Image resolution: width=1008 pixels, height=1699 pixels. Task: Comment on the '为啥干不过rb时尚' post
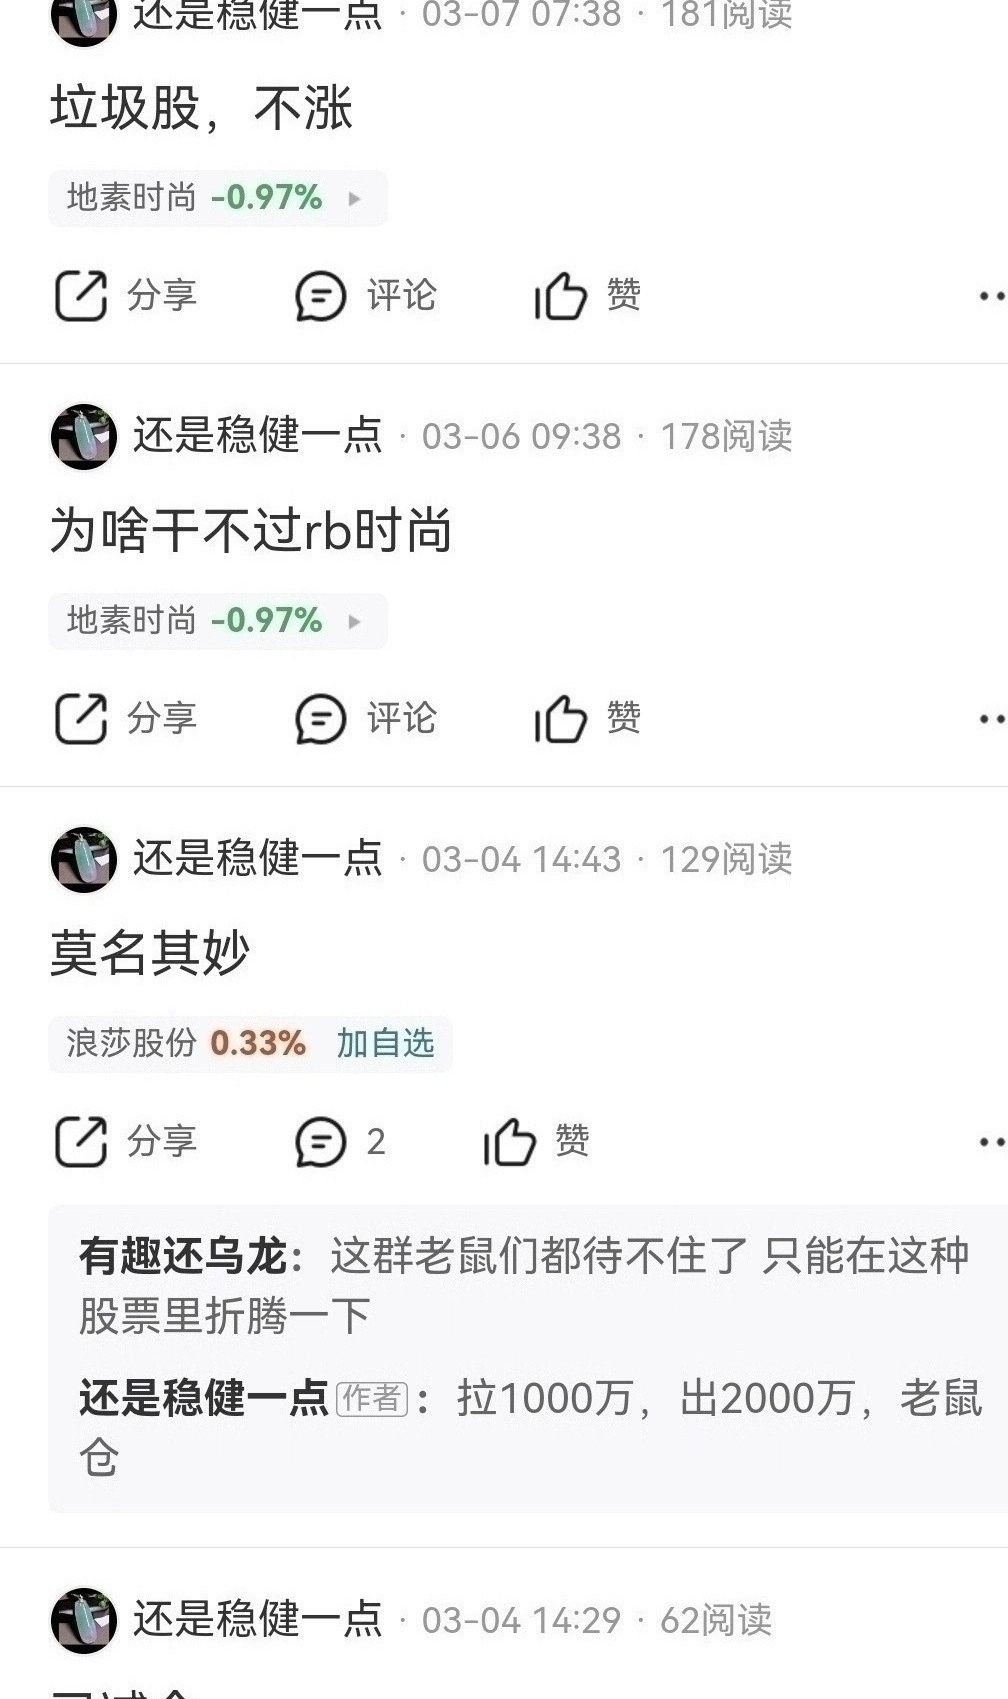321,719
